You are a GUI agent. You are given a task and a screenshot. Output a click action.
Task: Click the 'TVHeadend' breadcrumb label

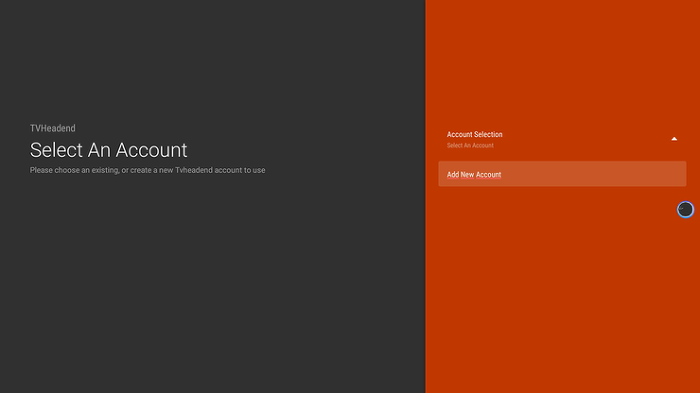[x=53, y=128]
